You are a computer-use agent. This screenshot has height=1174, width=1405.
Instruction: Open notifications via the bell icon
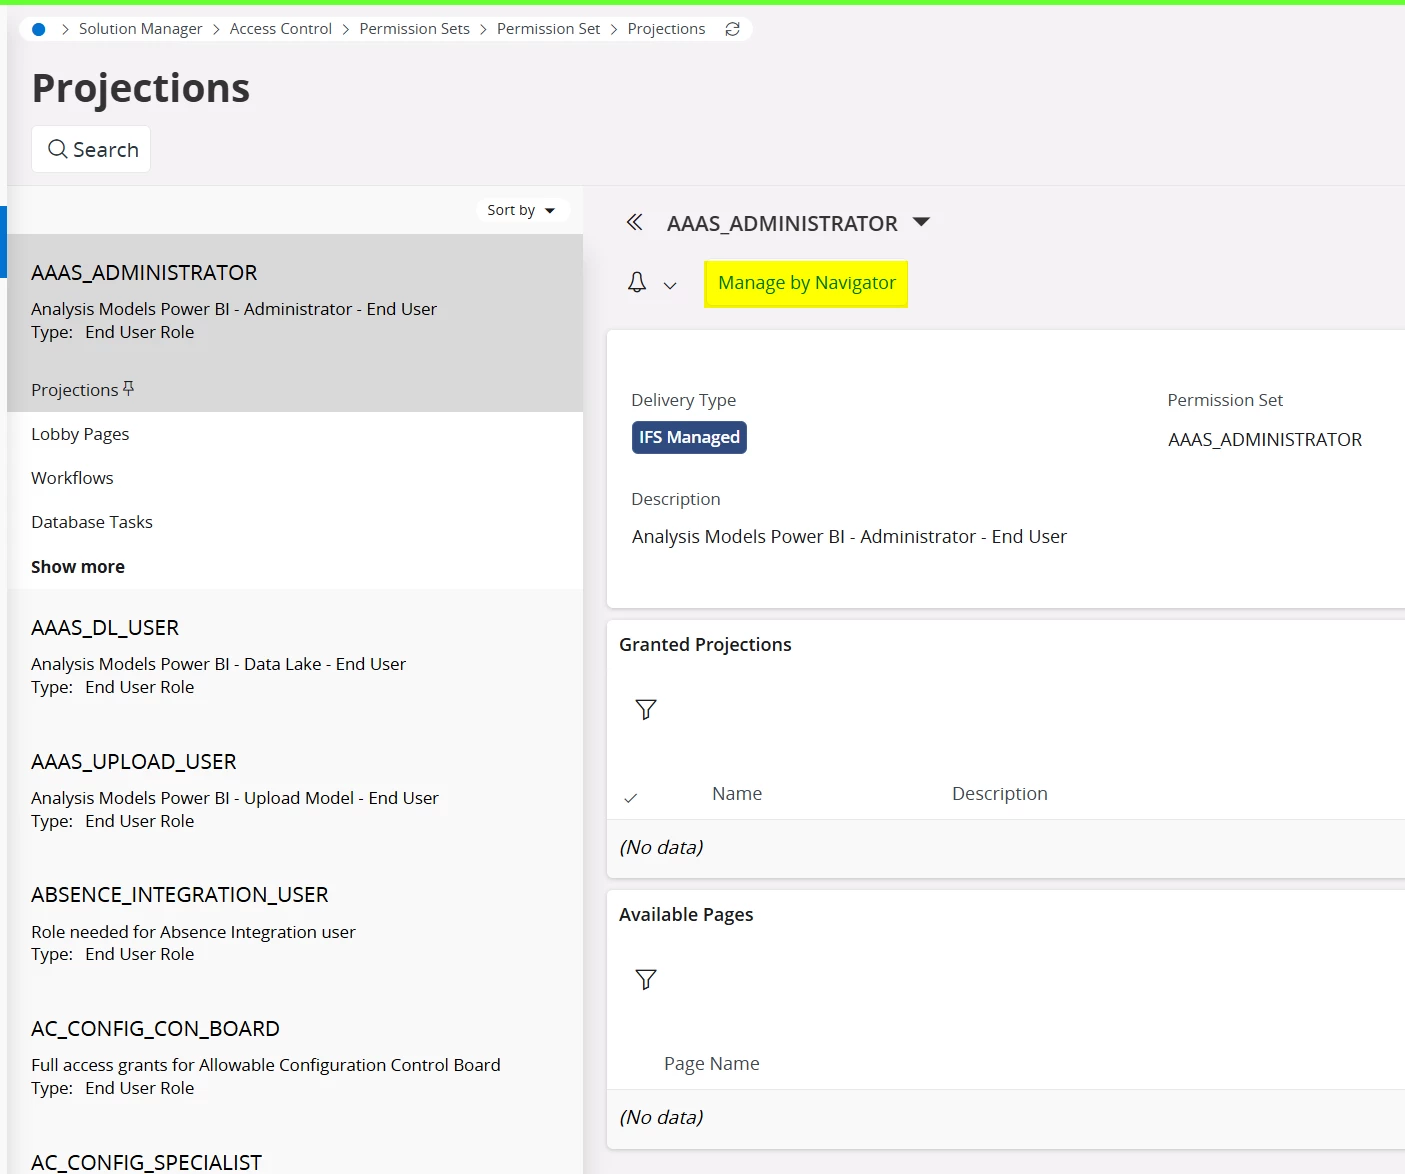click(x=637, y=283)
